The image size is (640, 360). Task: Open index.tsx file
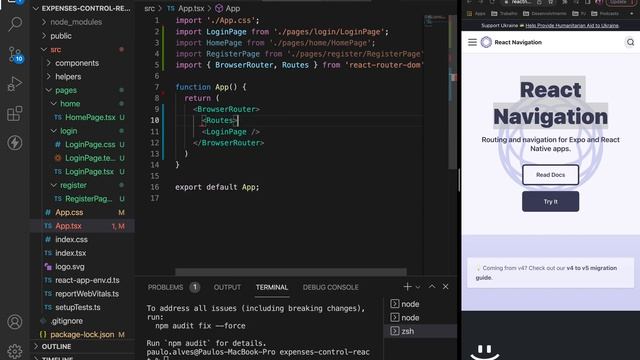click(x=71, y=253)
